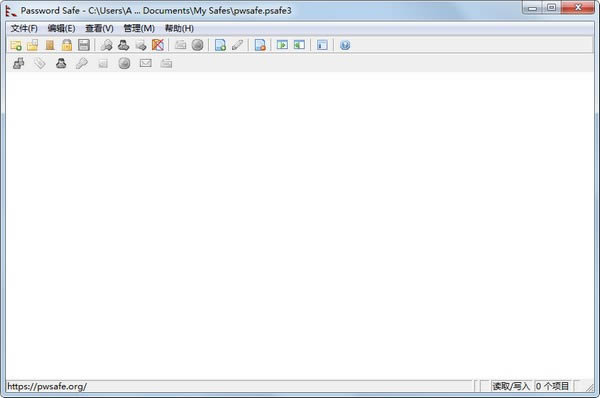
Task: Click the new database toolbar icon
Action: [x=16, y=45]
